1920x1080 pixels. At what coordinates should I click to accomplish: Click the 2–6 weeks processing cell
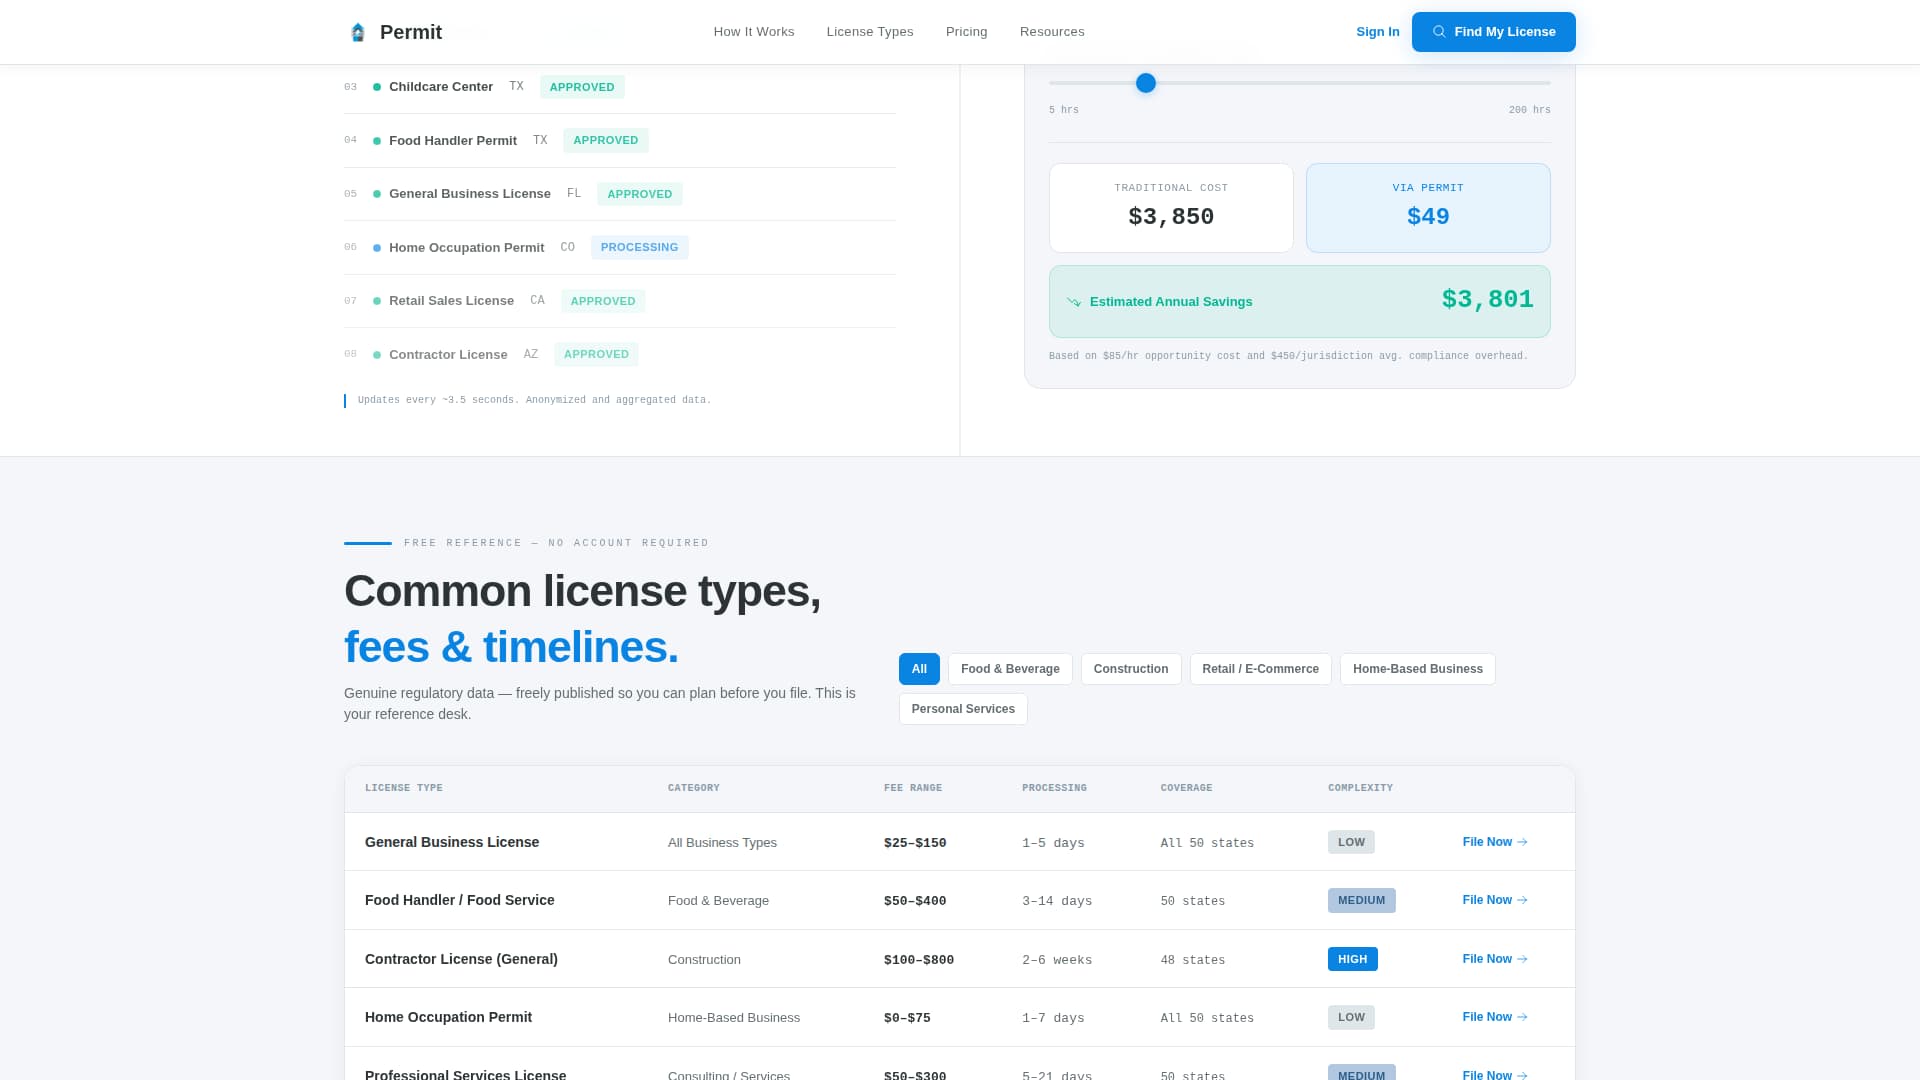tap(1057, 960)
